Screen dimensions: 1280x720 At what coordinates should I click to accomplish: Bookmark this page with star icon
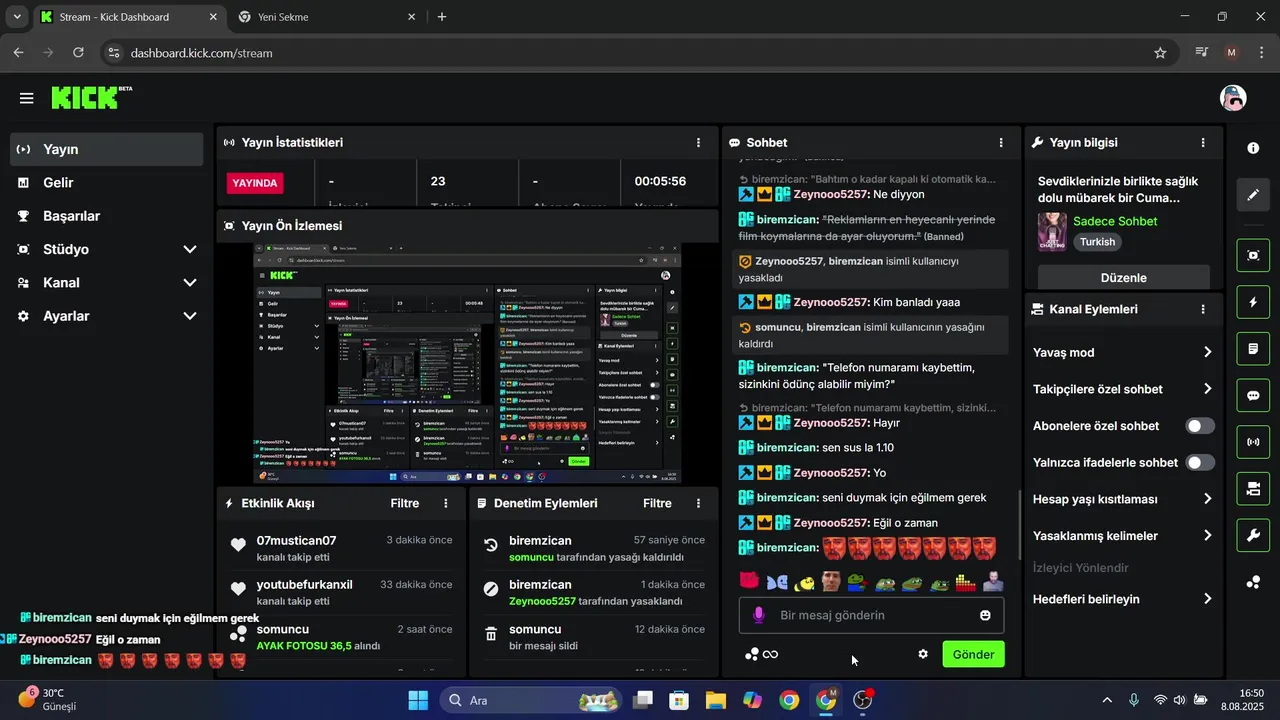click(x=1160, y=53)
